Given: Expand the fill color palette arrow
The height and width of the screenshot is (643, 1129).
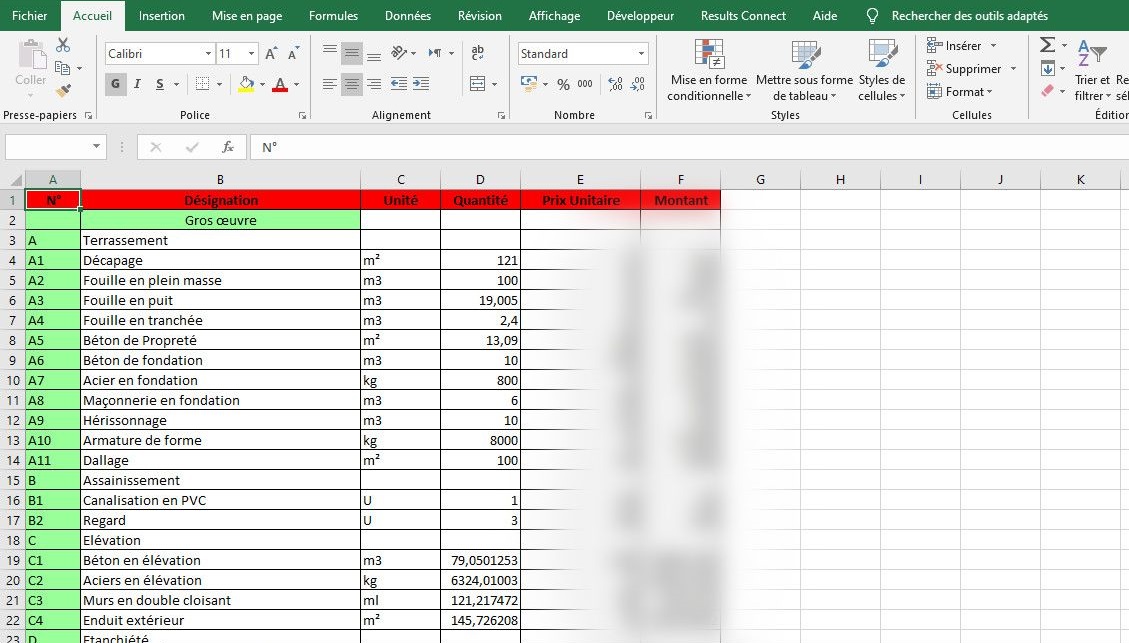Looking at the screenshot, I should tap(262, 84).
